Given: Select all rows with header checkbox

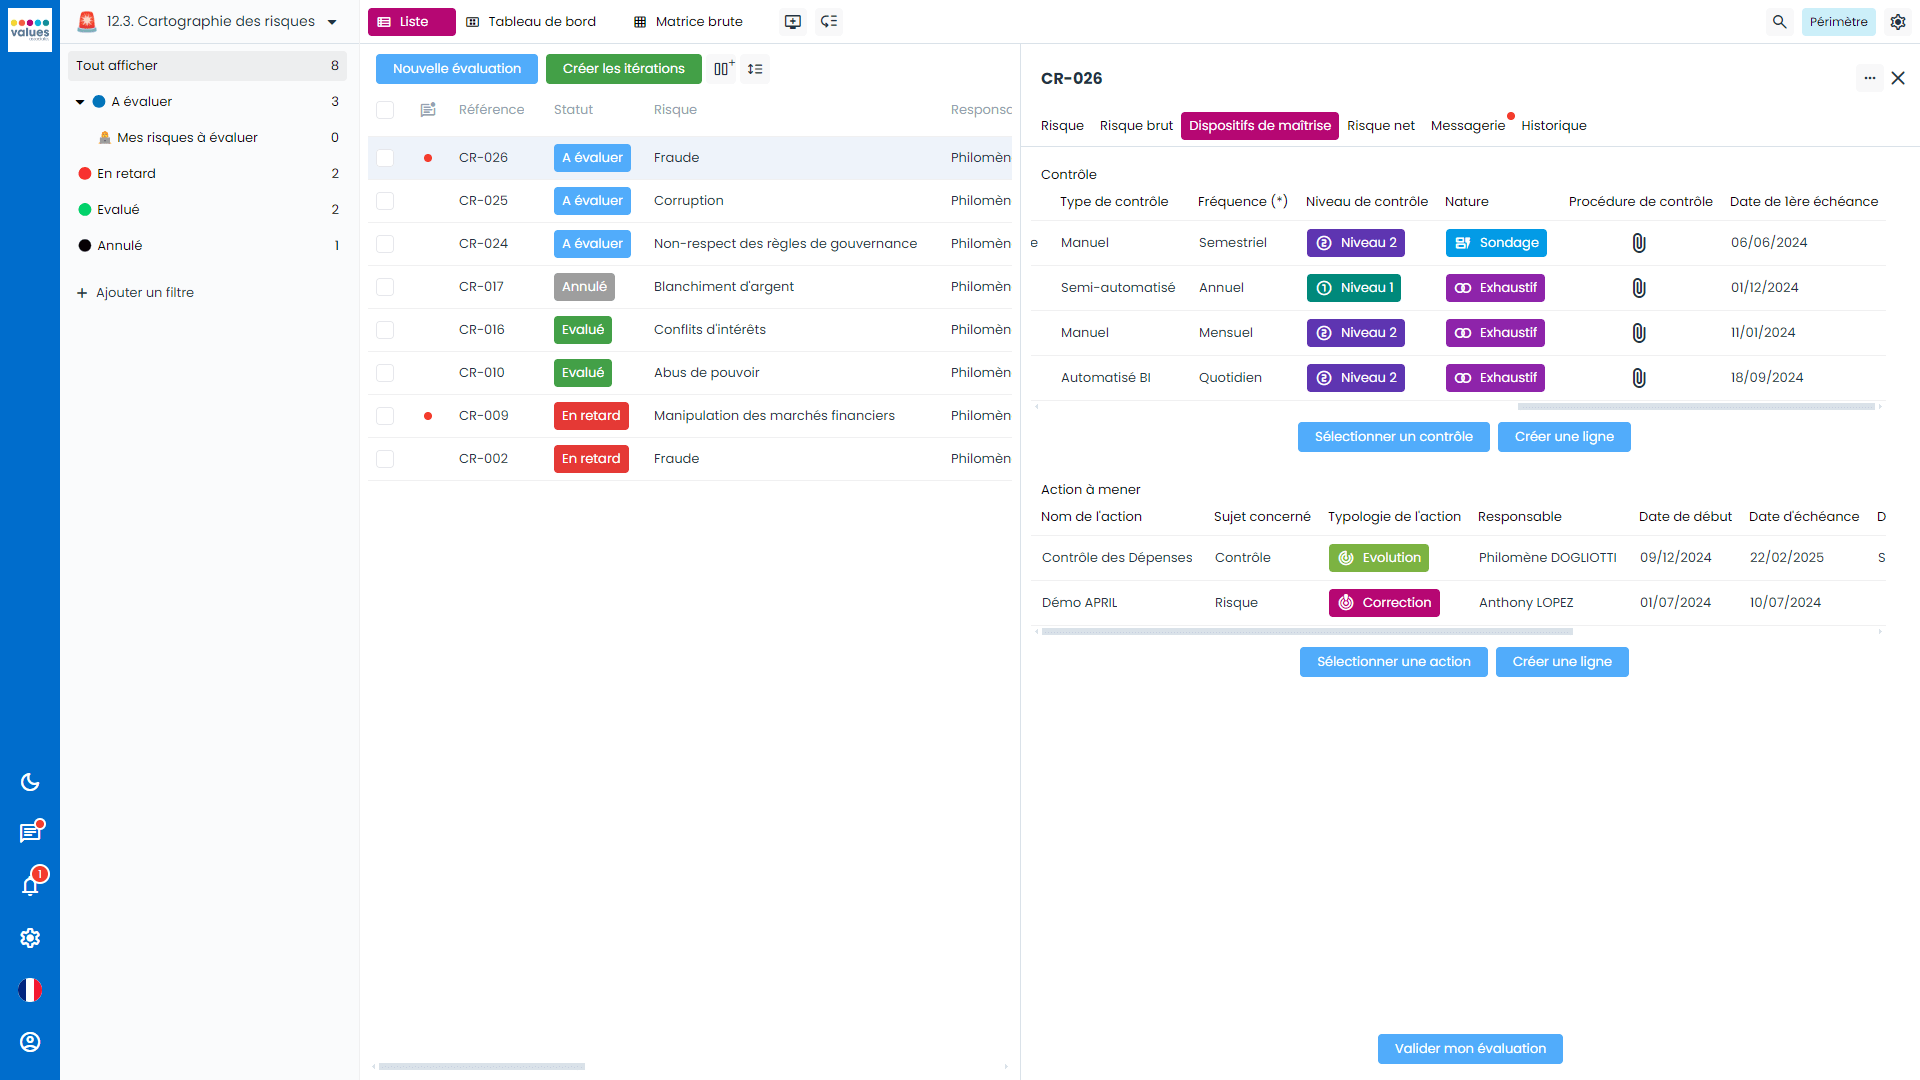Looking at the screenshot, I should click(x=385, y=110).
